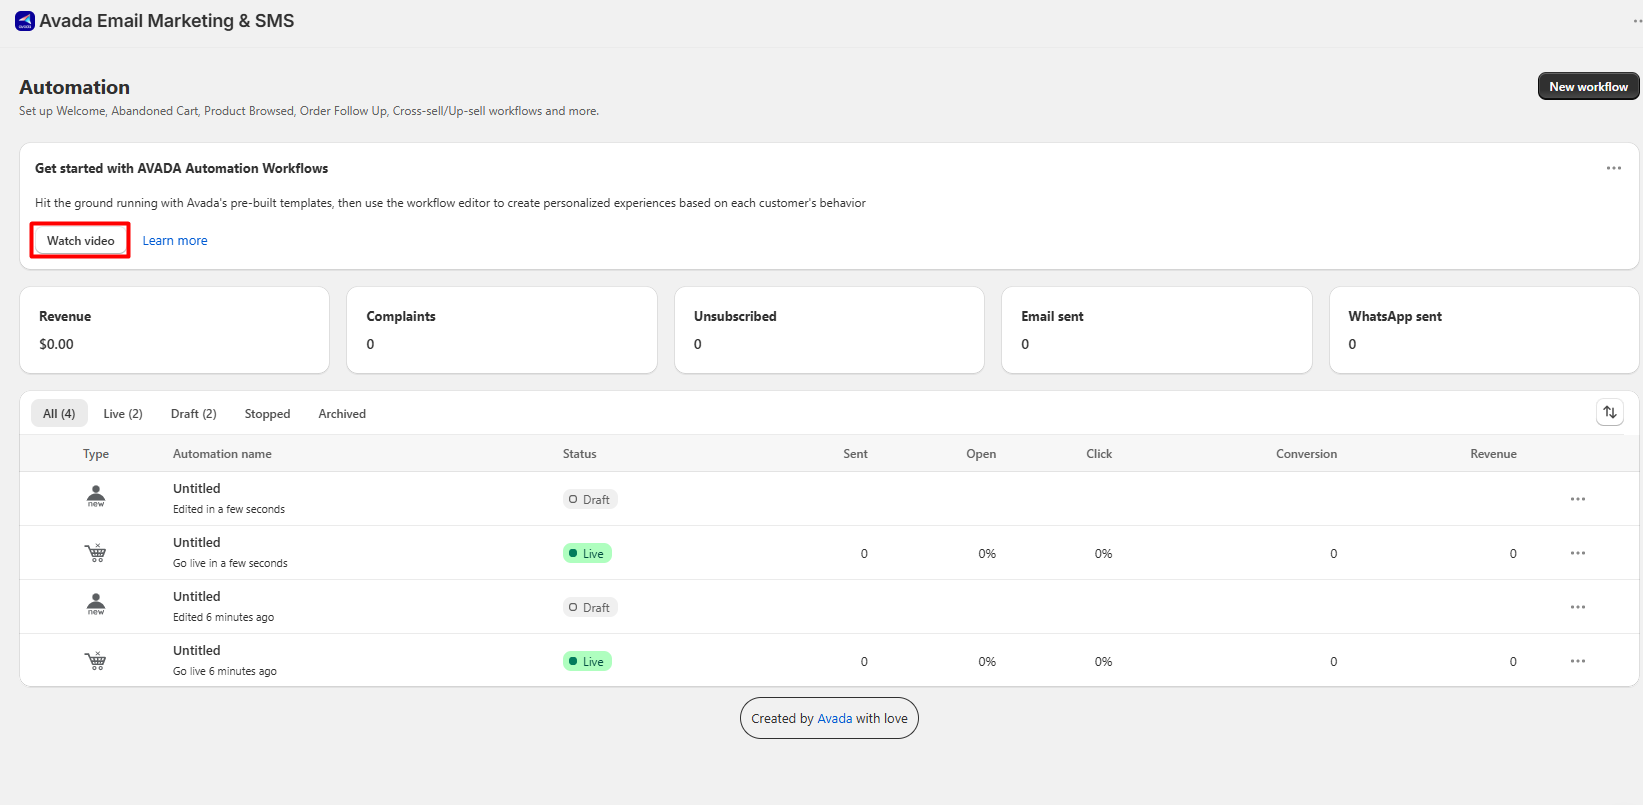The height and width of the screenshot is (805, 1643).
Task: Click the Complaints stat card
Action: pyautogui.click(x=502, y=330)
